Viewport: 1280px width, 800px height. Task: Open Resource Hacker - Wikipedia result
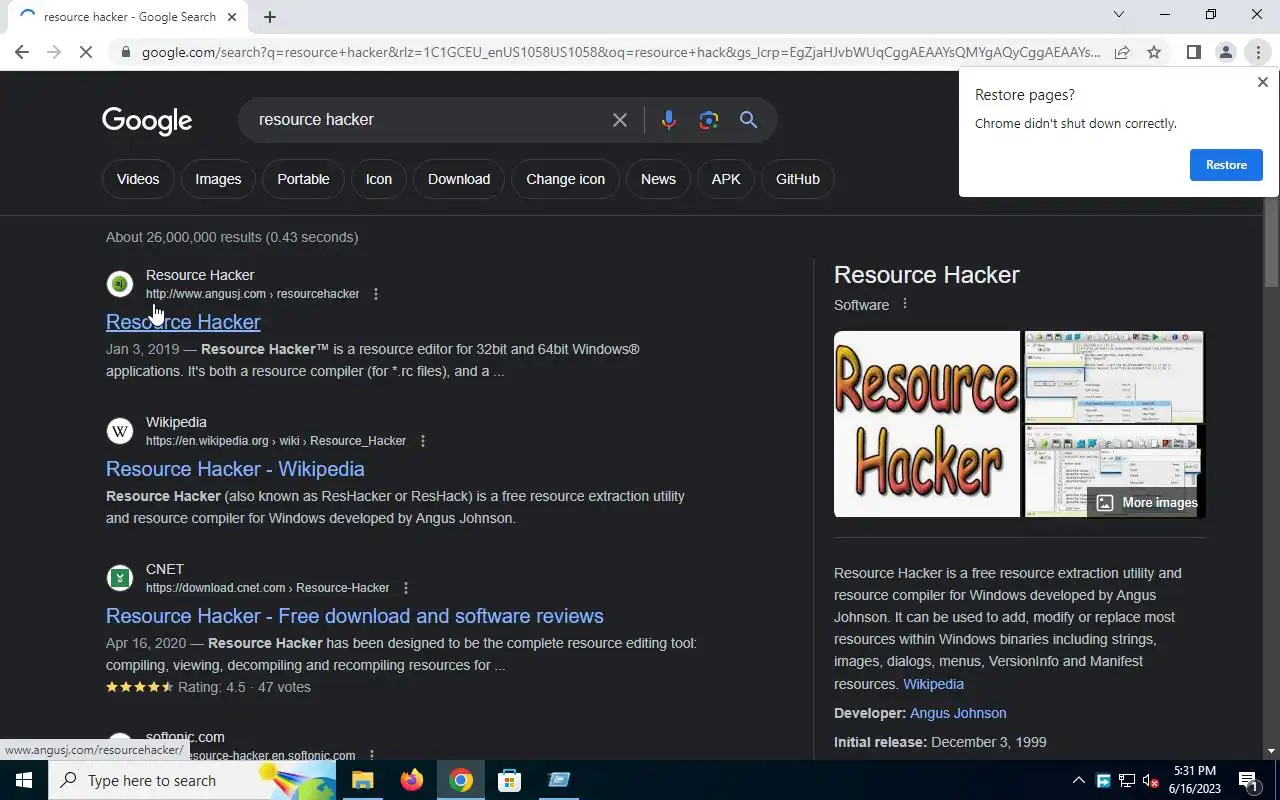(235, 469)
